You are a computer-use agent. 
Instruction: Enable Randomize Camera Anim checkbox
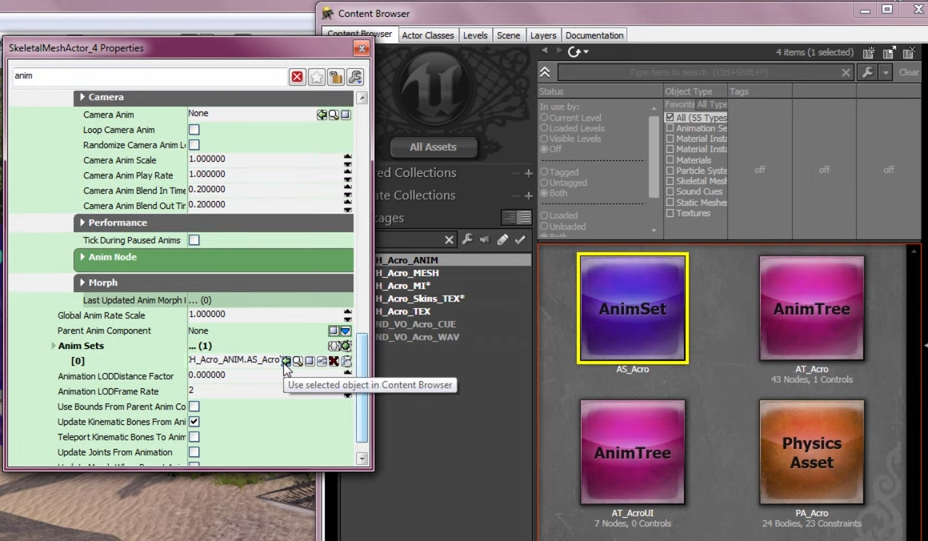194,144
